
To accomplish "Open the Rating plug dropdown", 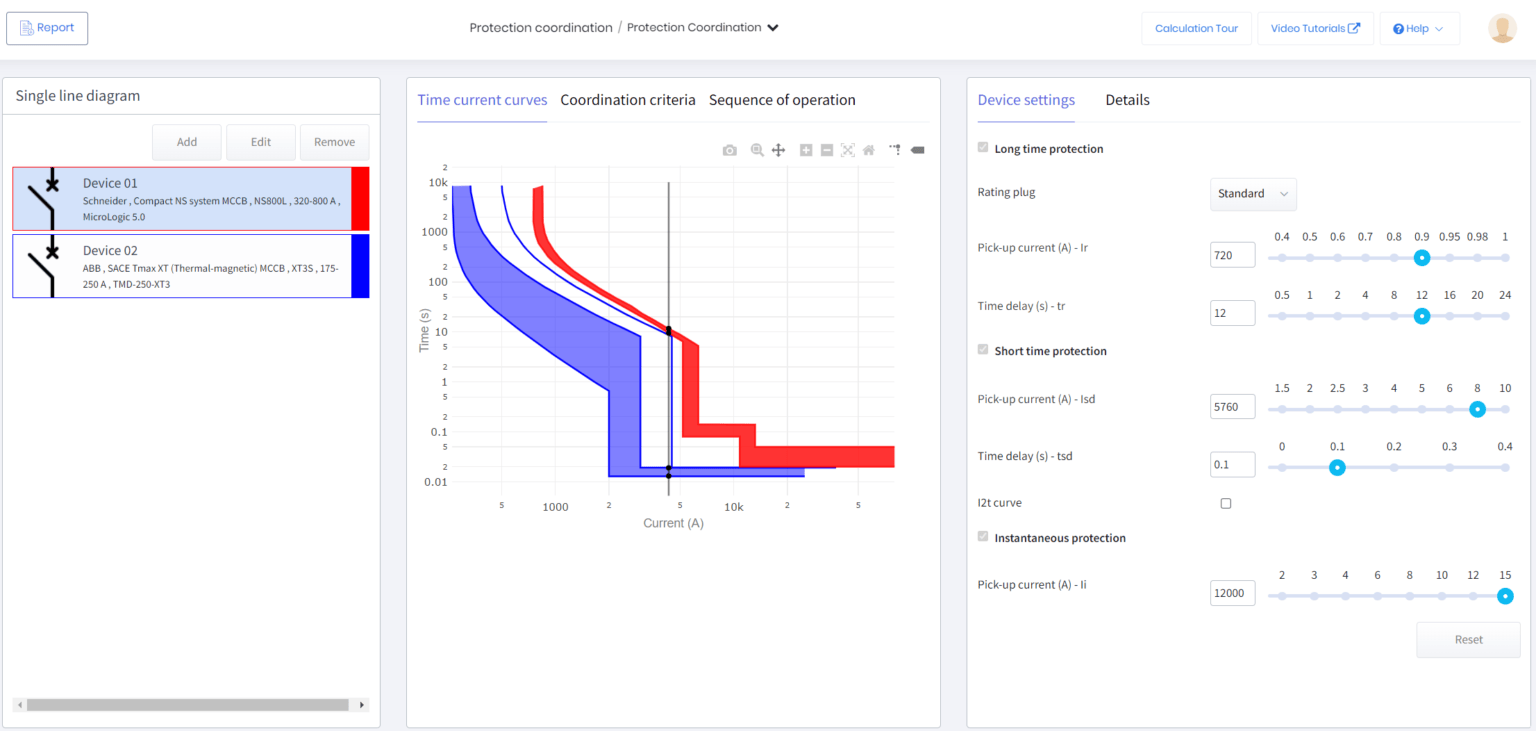I will pos(1253,194).
